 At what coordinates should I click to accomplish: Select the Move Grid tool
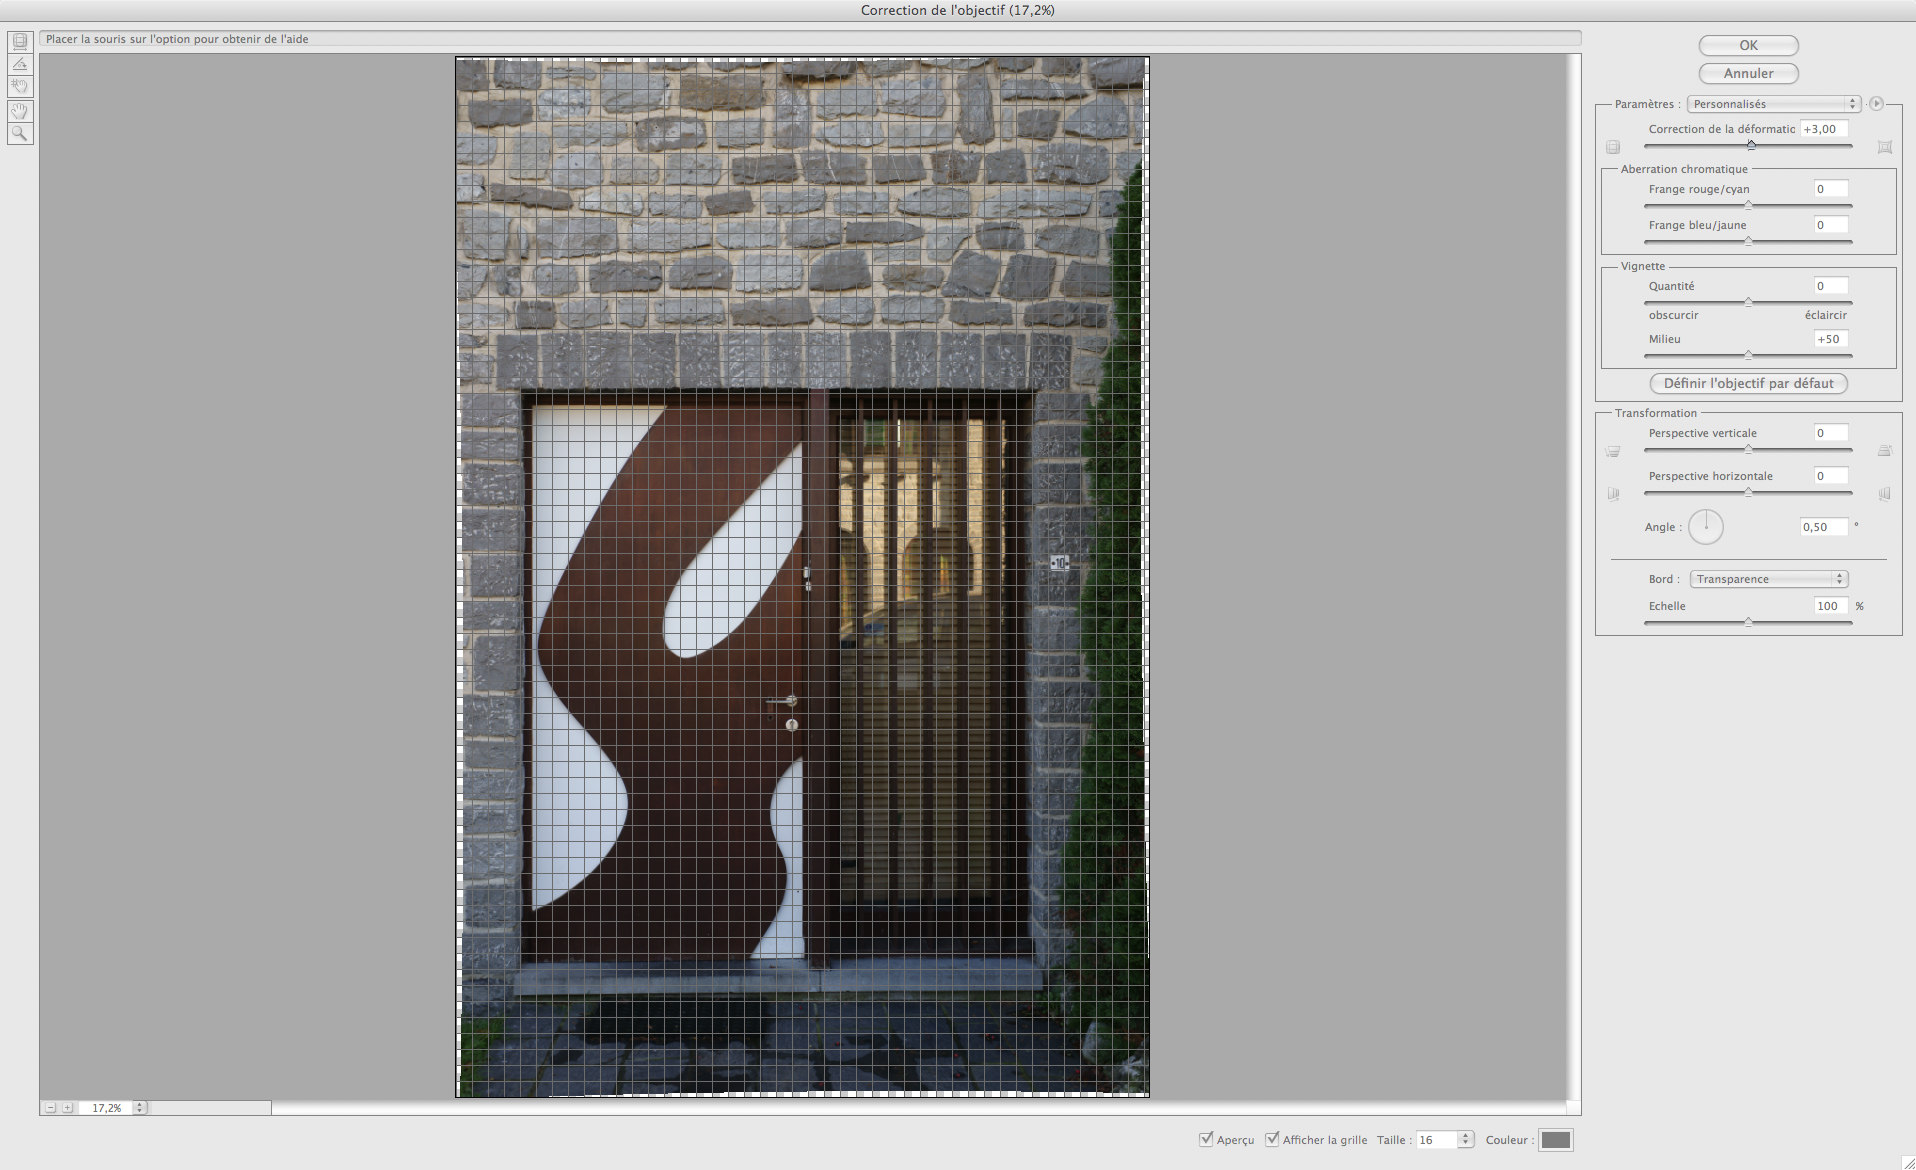point(20,87)
